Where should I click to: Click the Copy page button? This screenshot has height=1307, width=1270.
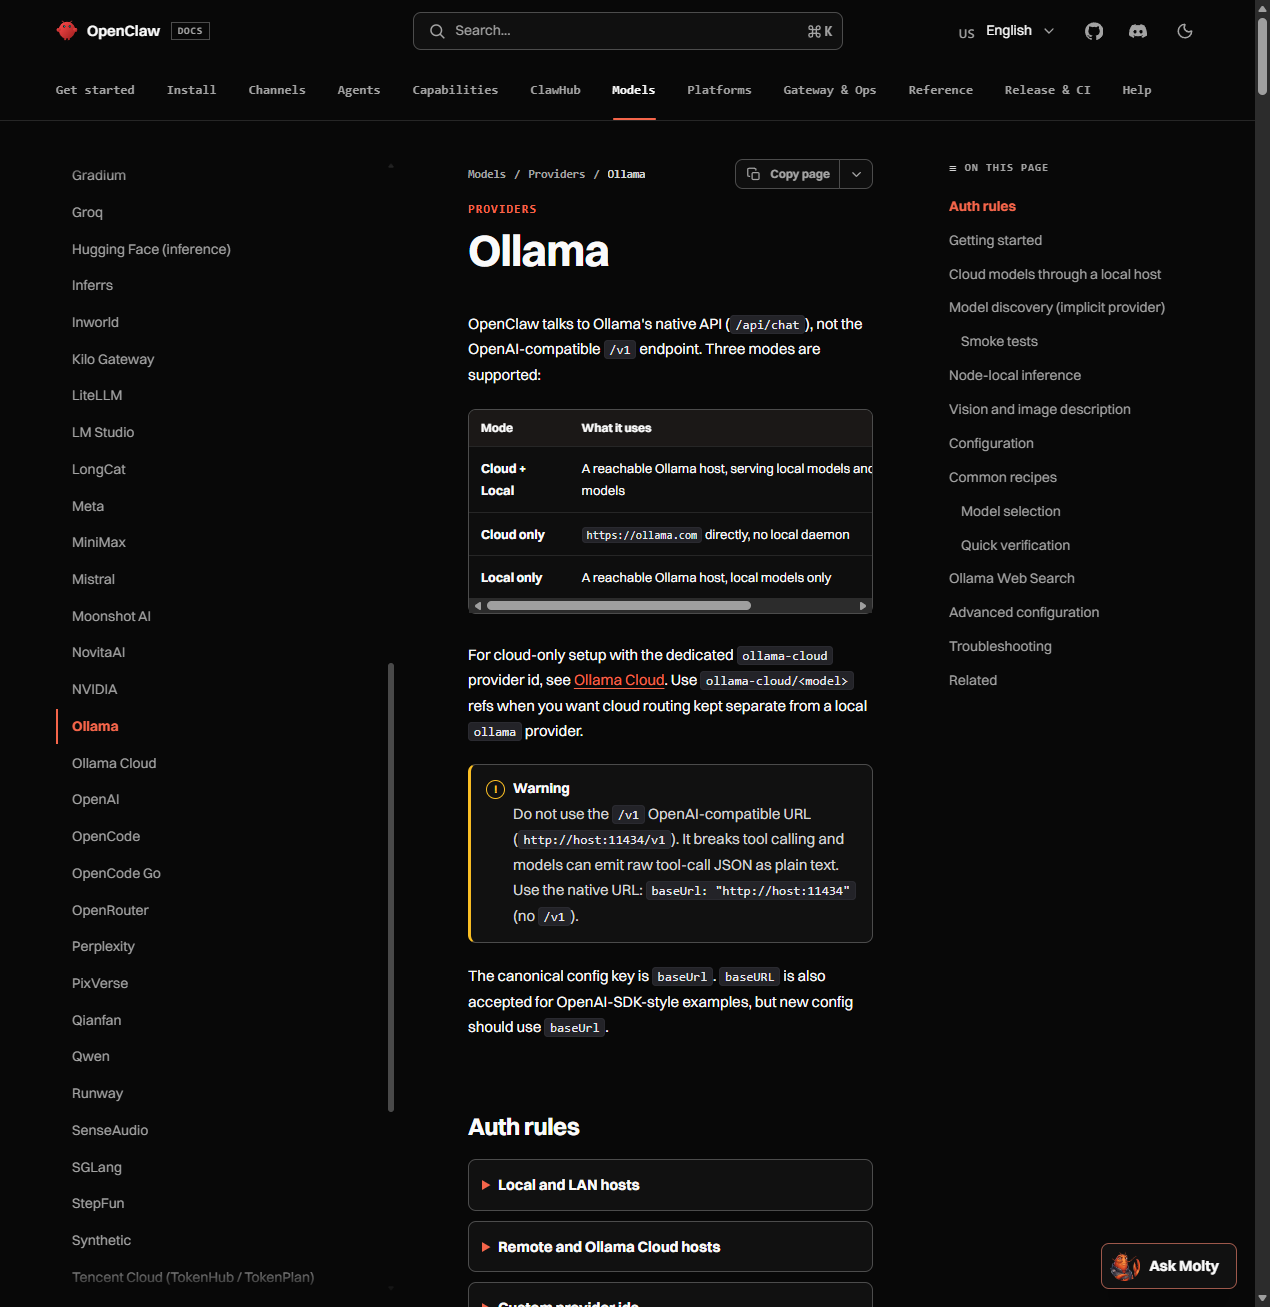coord(788,174)
